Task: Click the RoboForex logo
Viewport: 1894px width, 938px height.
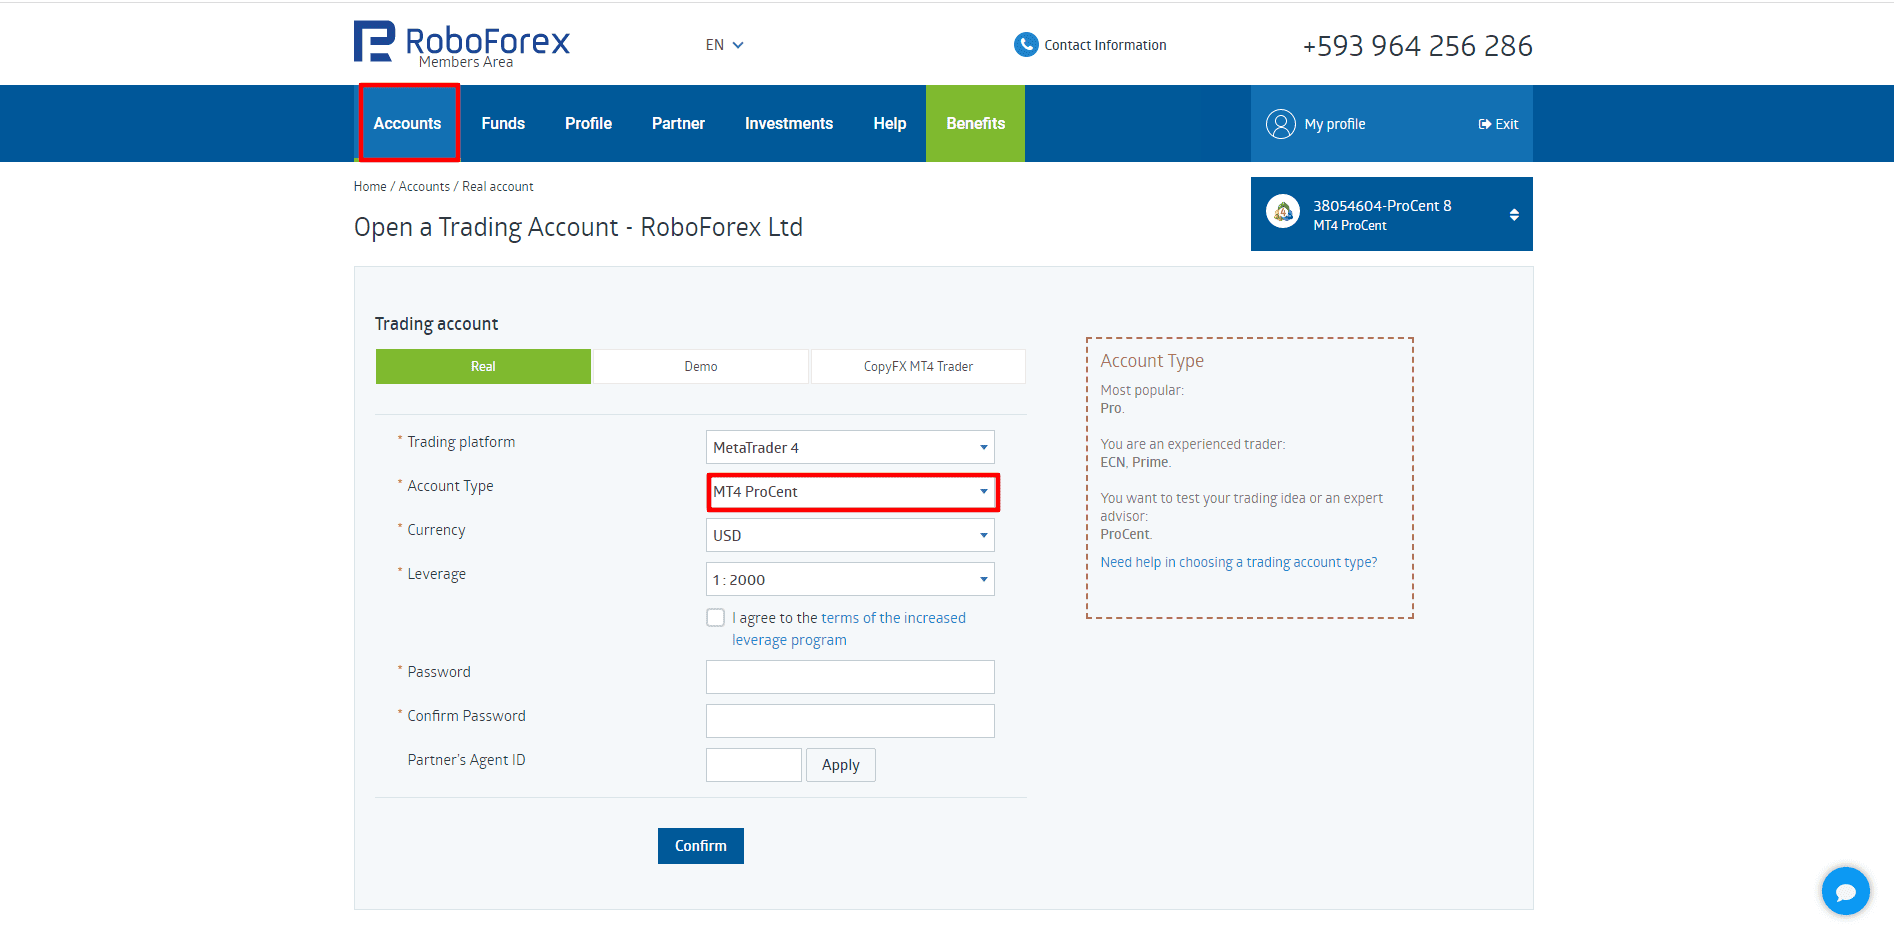Action: [461, 44]
